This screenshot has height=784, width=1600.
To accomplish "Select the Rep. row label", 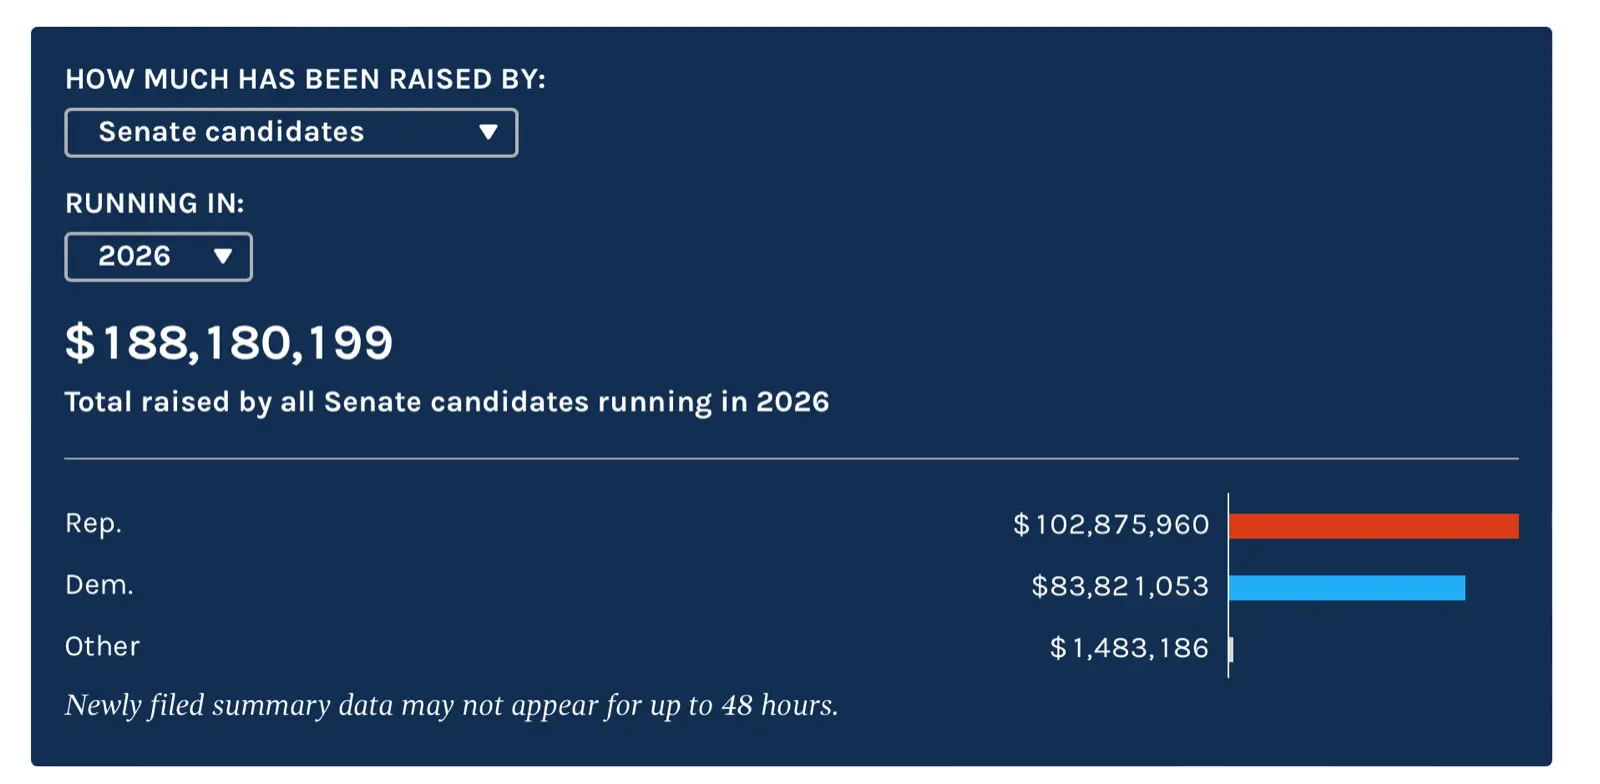I will point(93,523).
